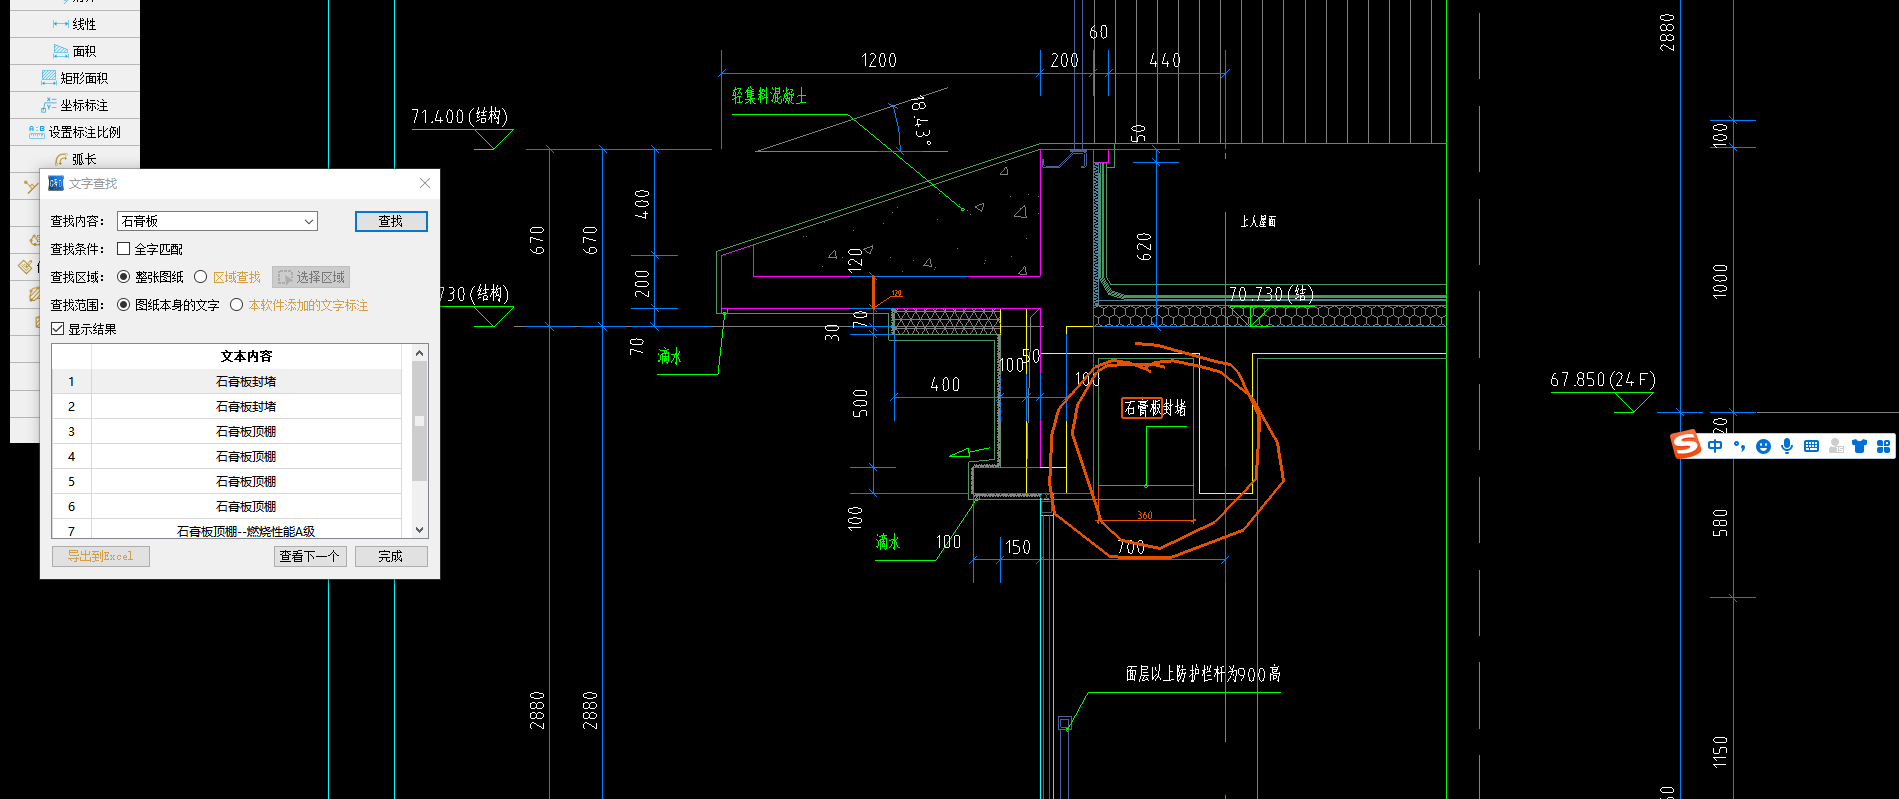Select the 整张图纸 radio option

click(x=124, y=277)
